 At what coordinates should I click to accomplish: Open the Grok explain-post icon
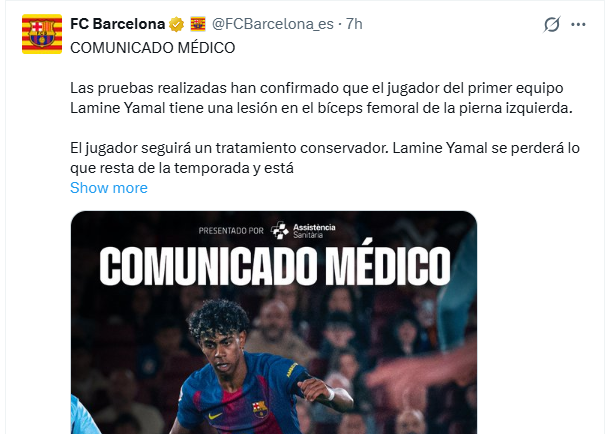[552, 23]
